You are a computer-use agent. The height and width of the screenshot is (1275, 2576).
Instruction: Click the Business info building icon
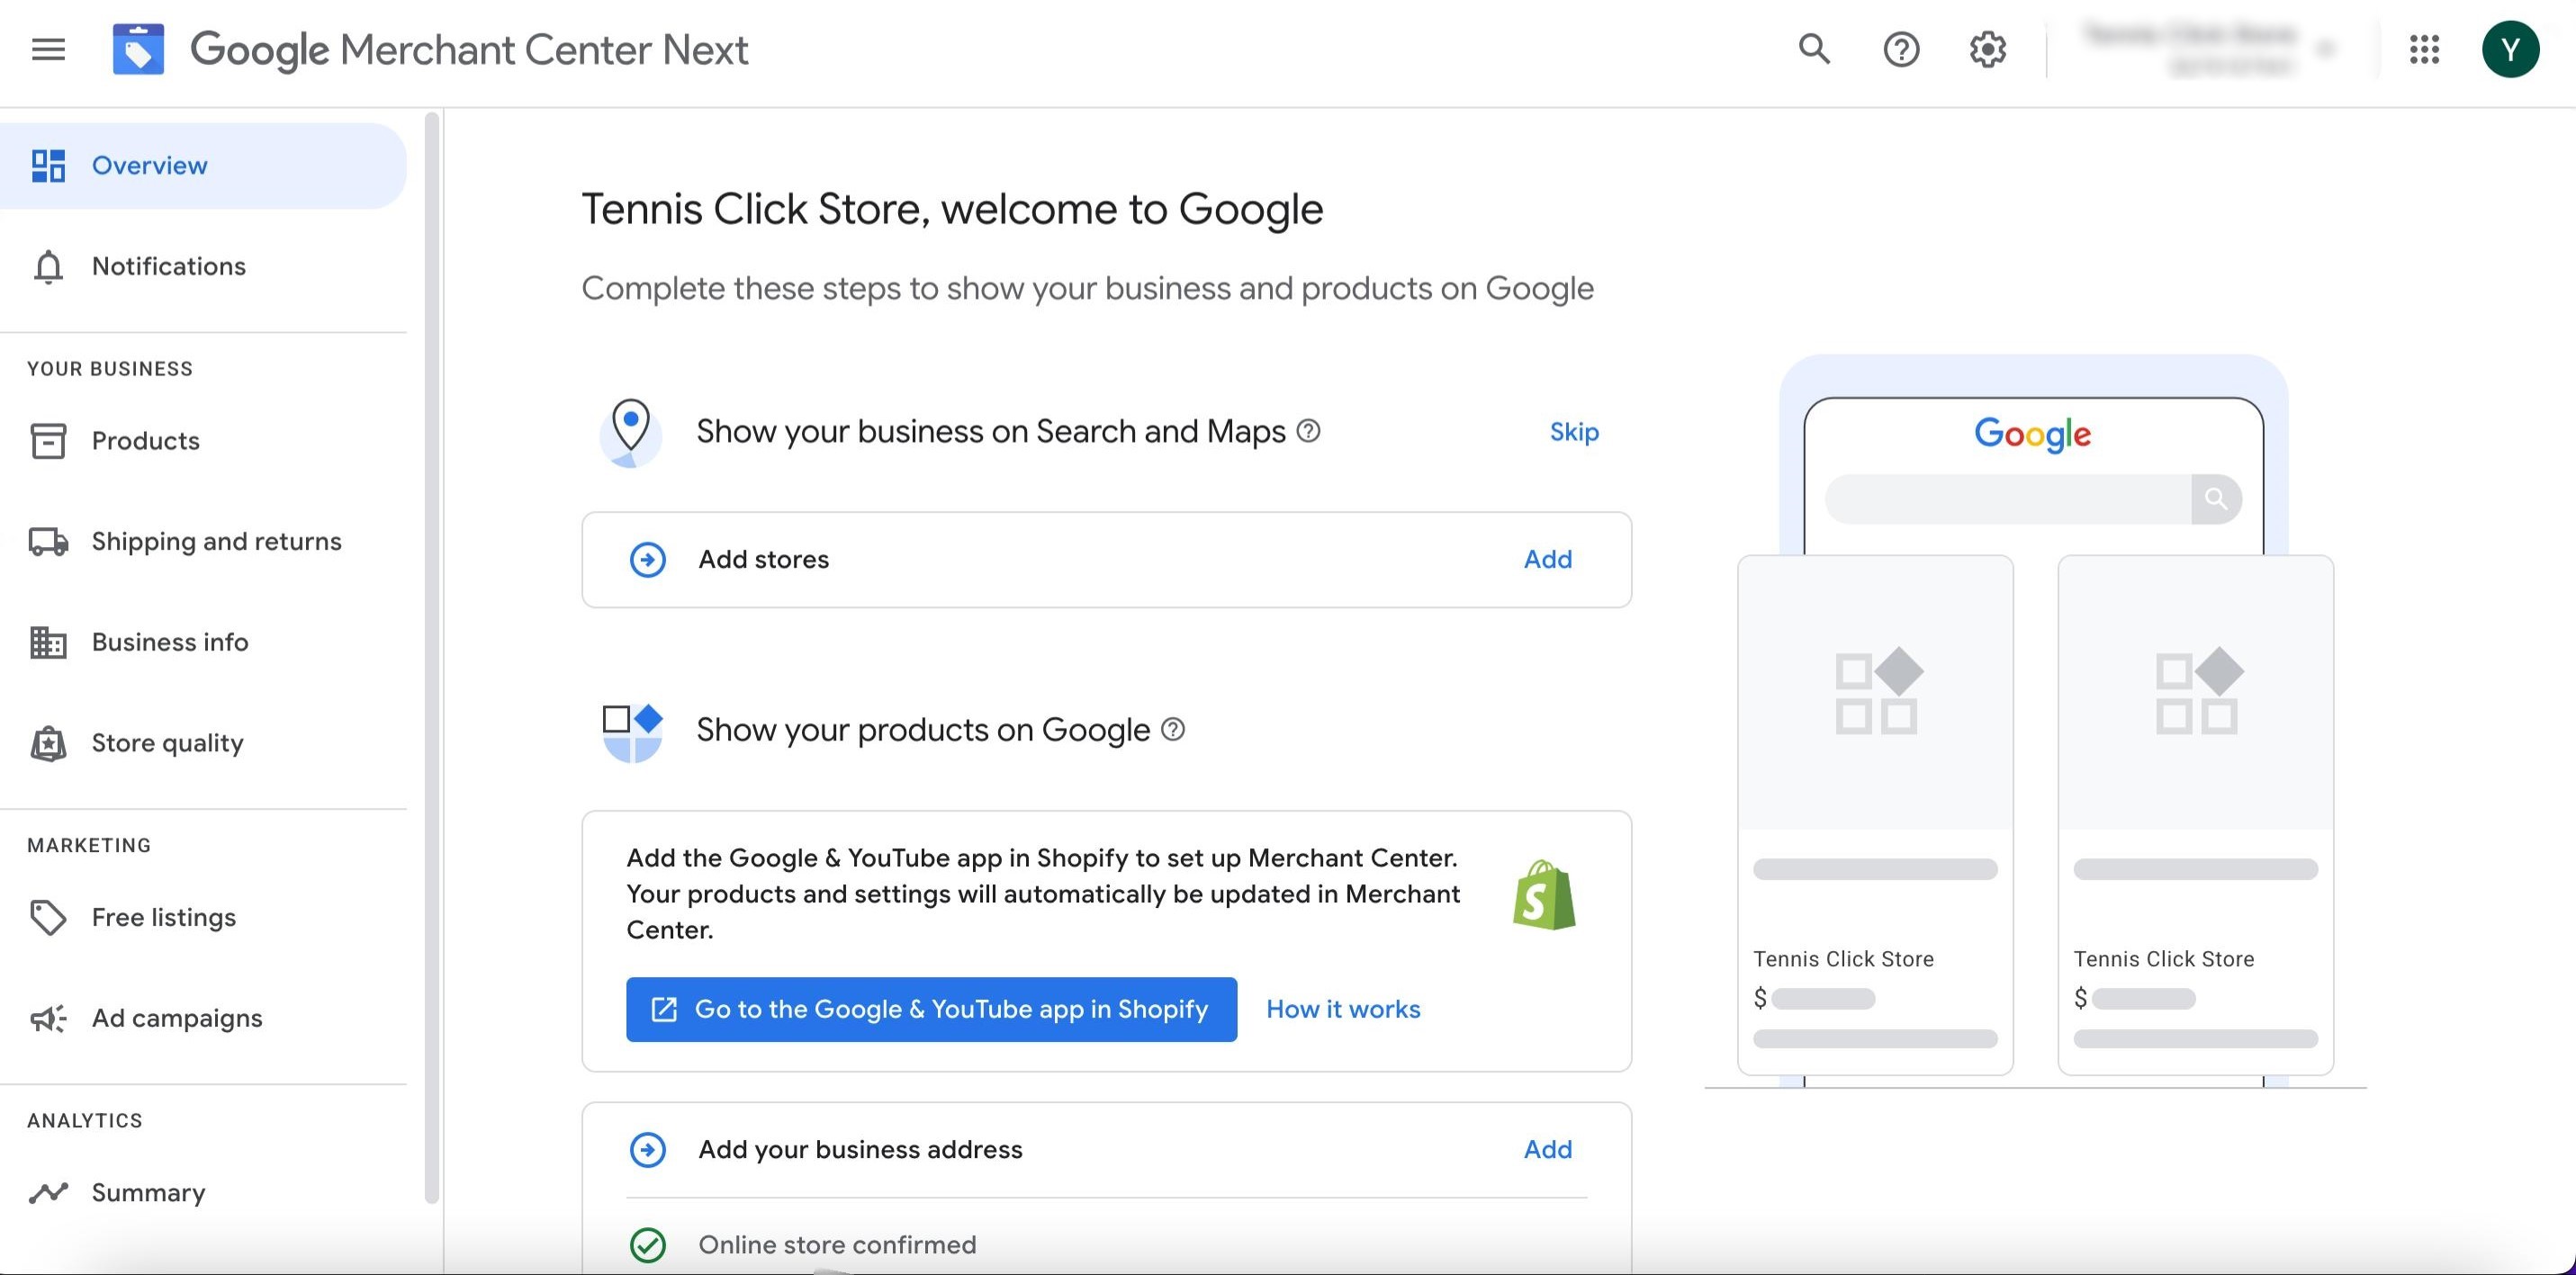tap(48, 642)
